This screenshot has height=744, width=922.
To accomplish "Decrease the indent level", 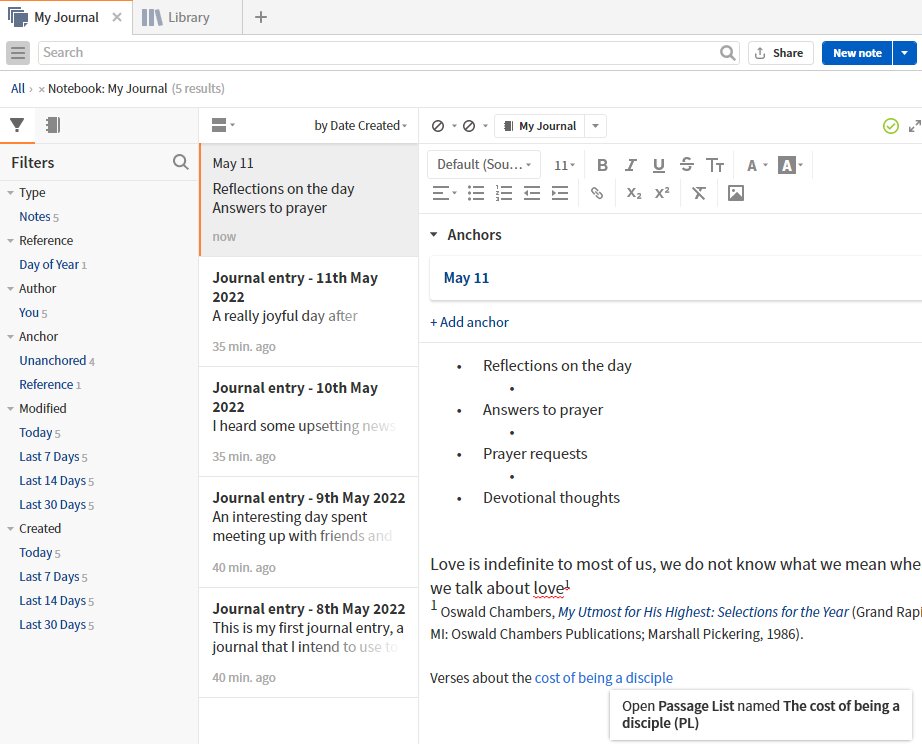I will click(x=532, y=193).
